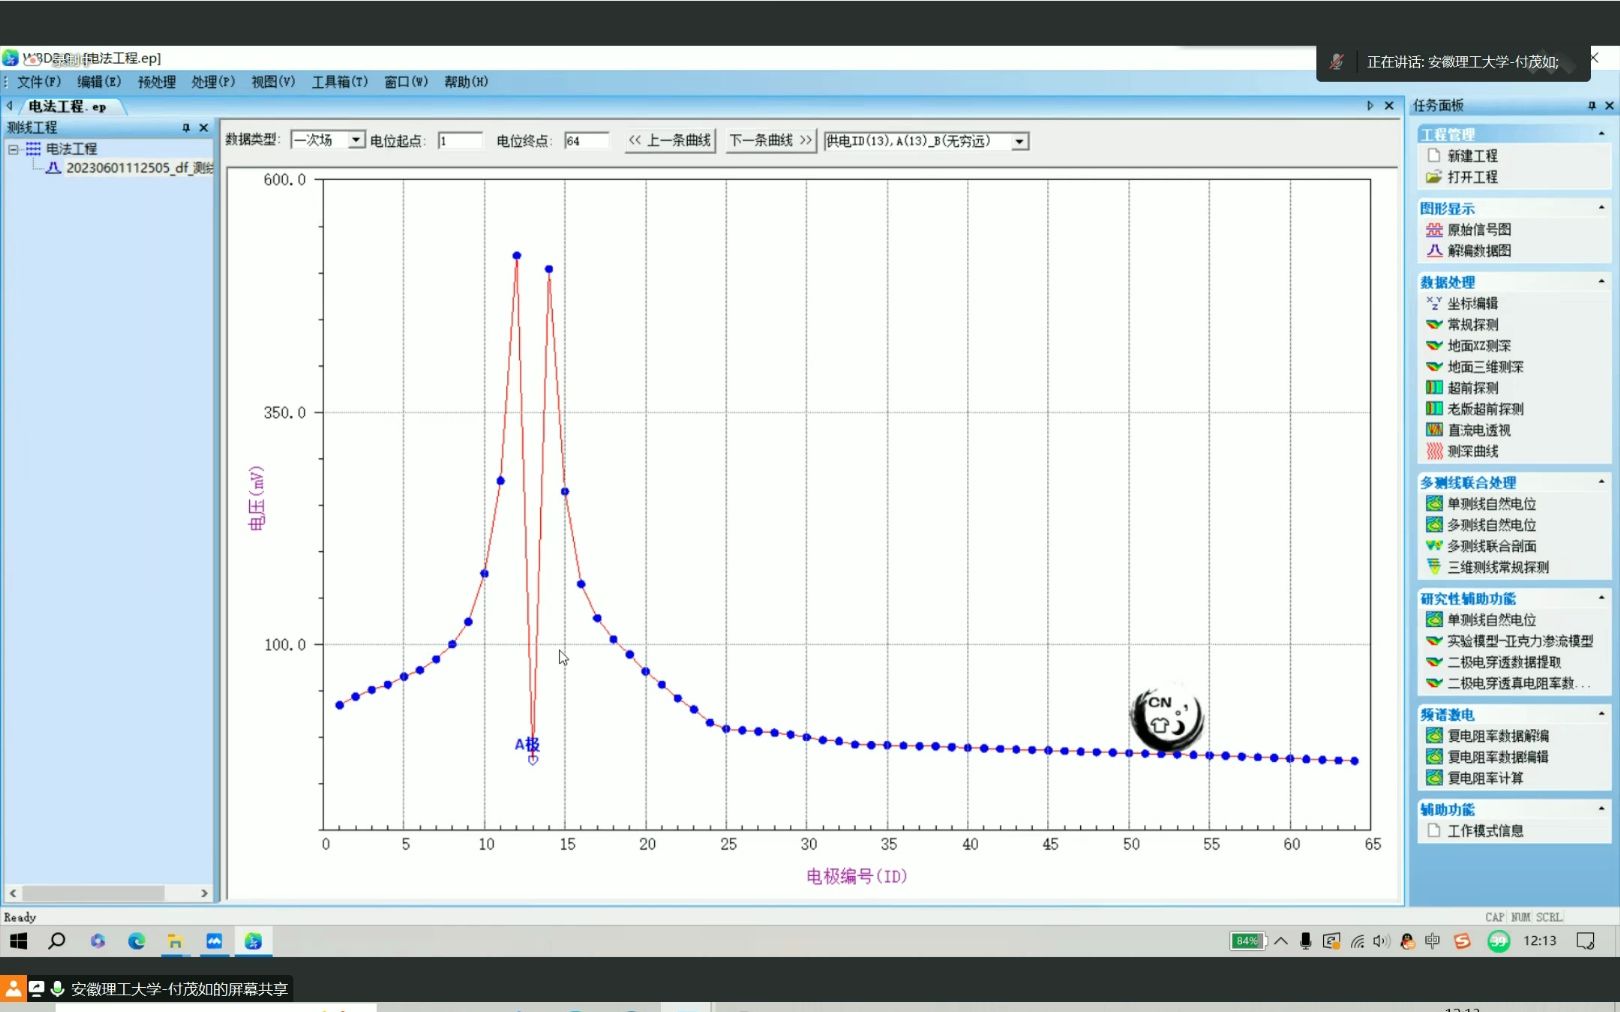Open 二极电穿透数据提取 icon
The width and height of the screenshot is (1620, 1012).
pos(1434,662)
